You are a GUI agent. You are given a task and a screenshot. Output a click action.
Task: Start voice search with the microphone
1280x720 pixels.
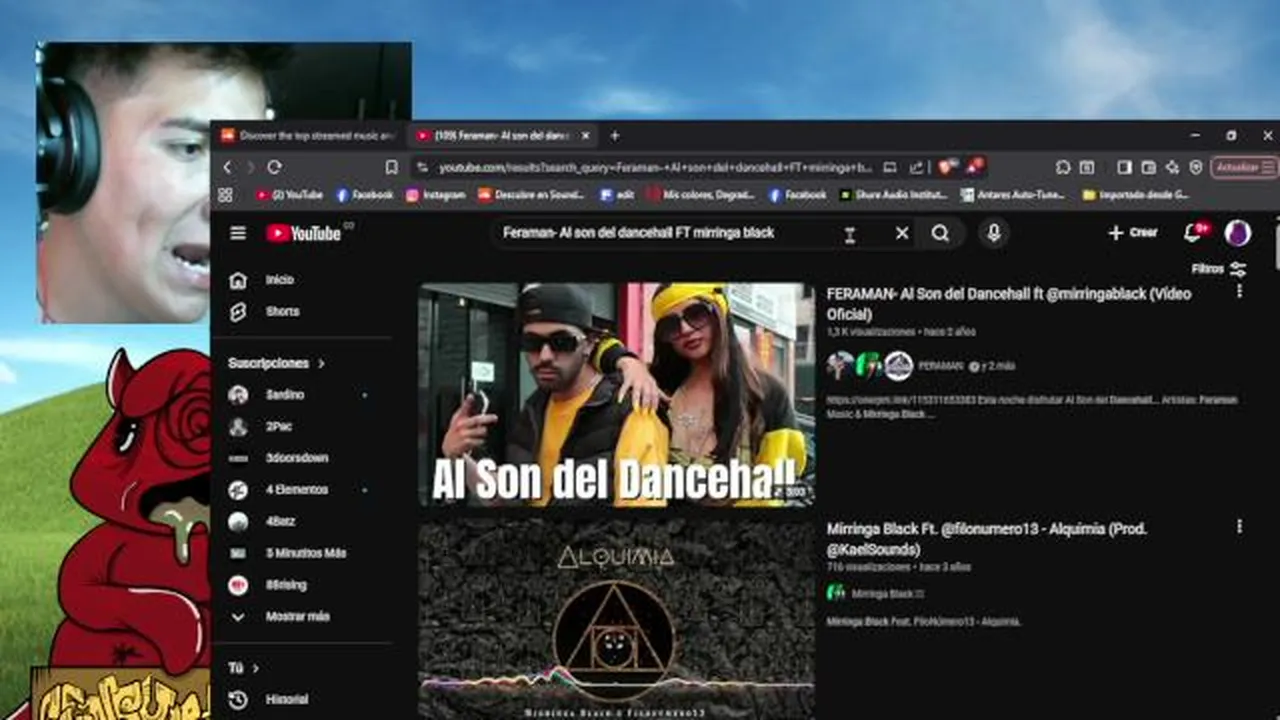point(993,233)
